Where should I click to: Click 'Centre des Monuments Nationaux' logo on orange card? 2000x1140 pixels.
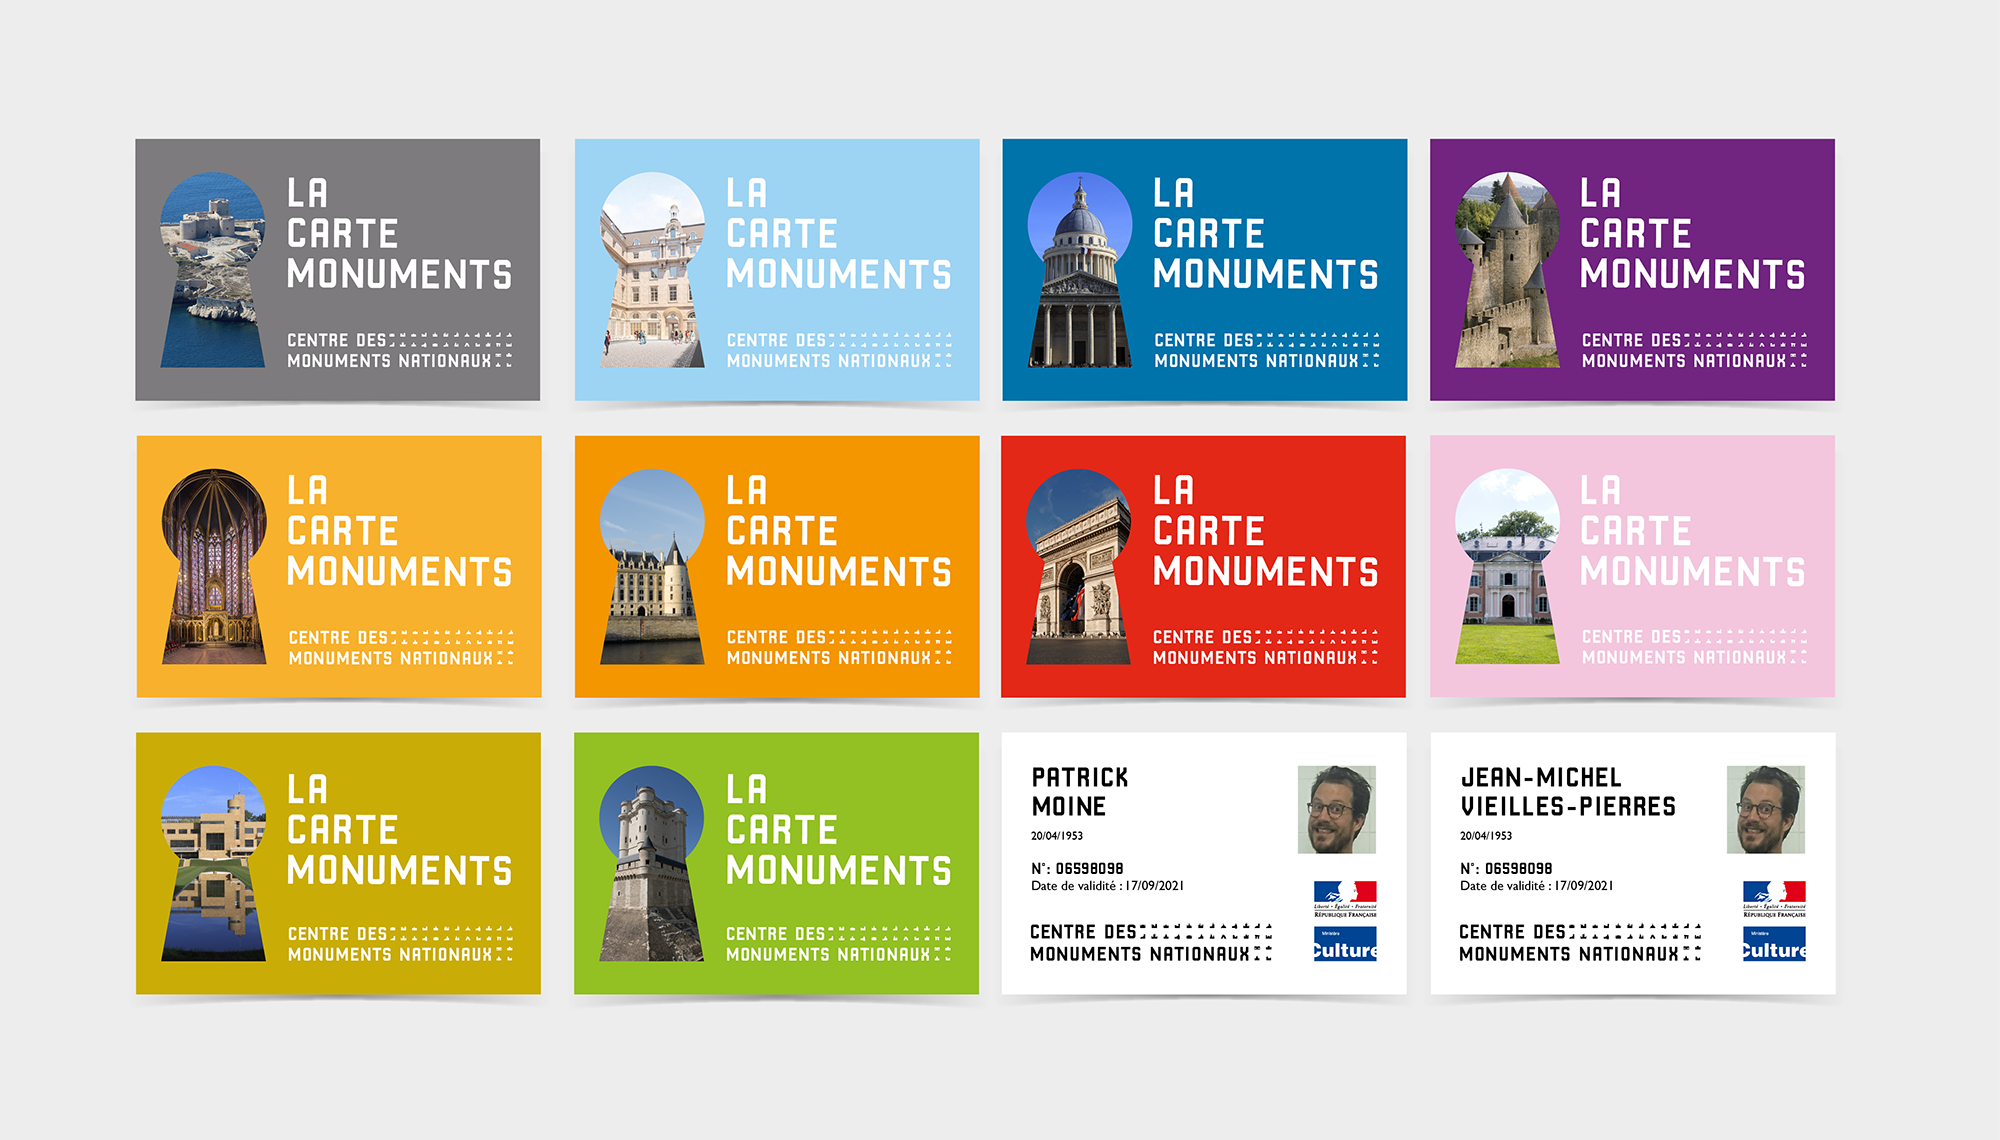pyautogui.click(x=839, y=648)
